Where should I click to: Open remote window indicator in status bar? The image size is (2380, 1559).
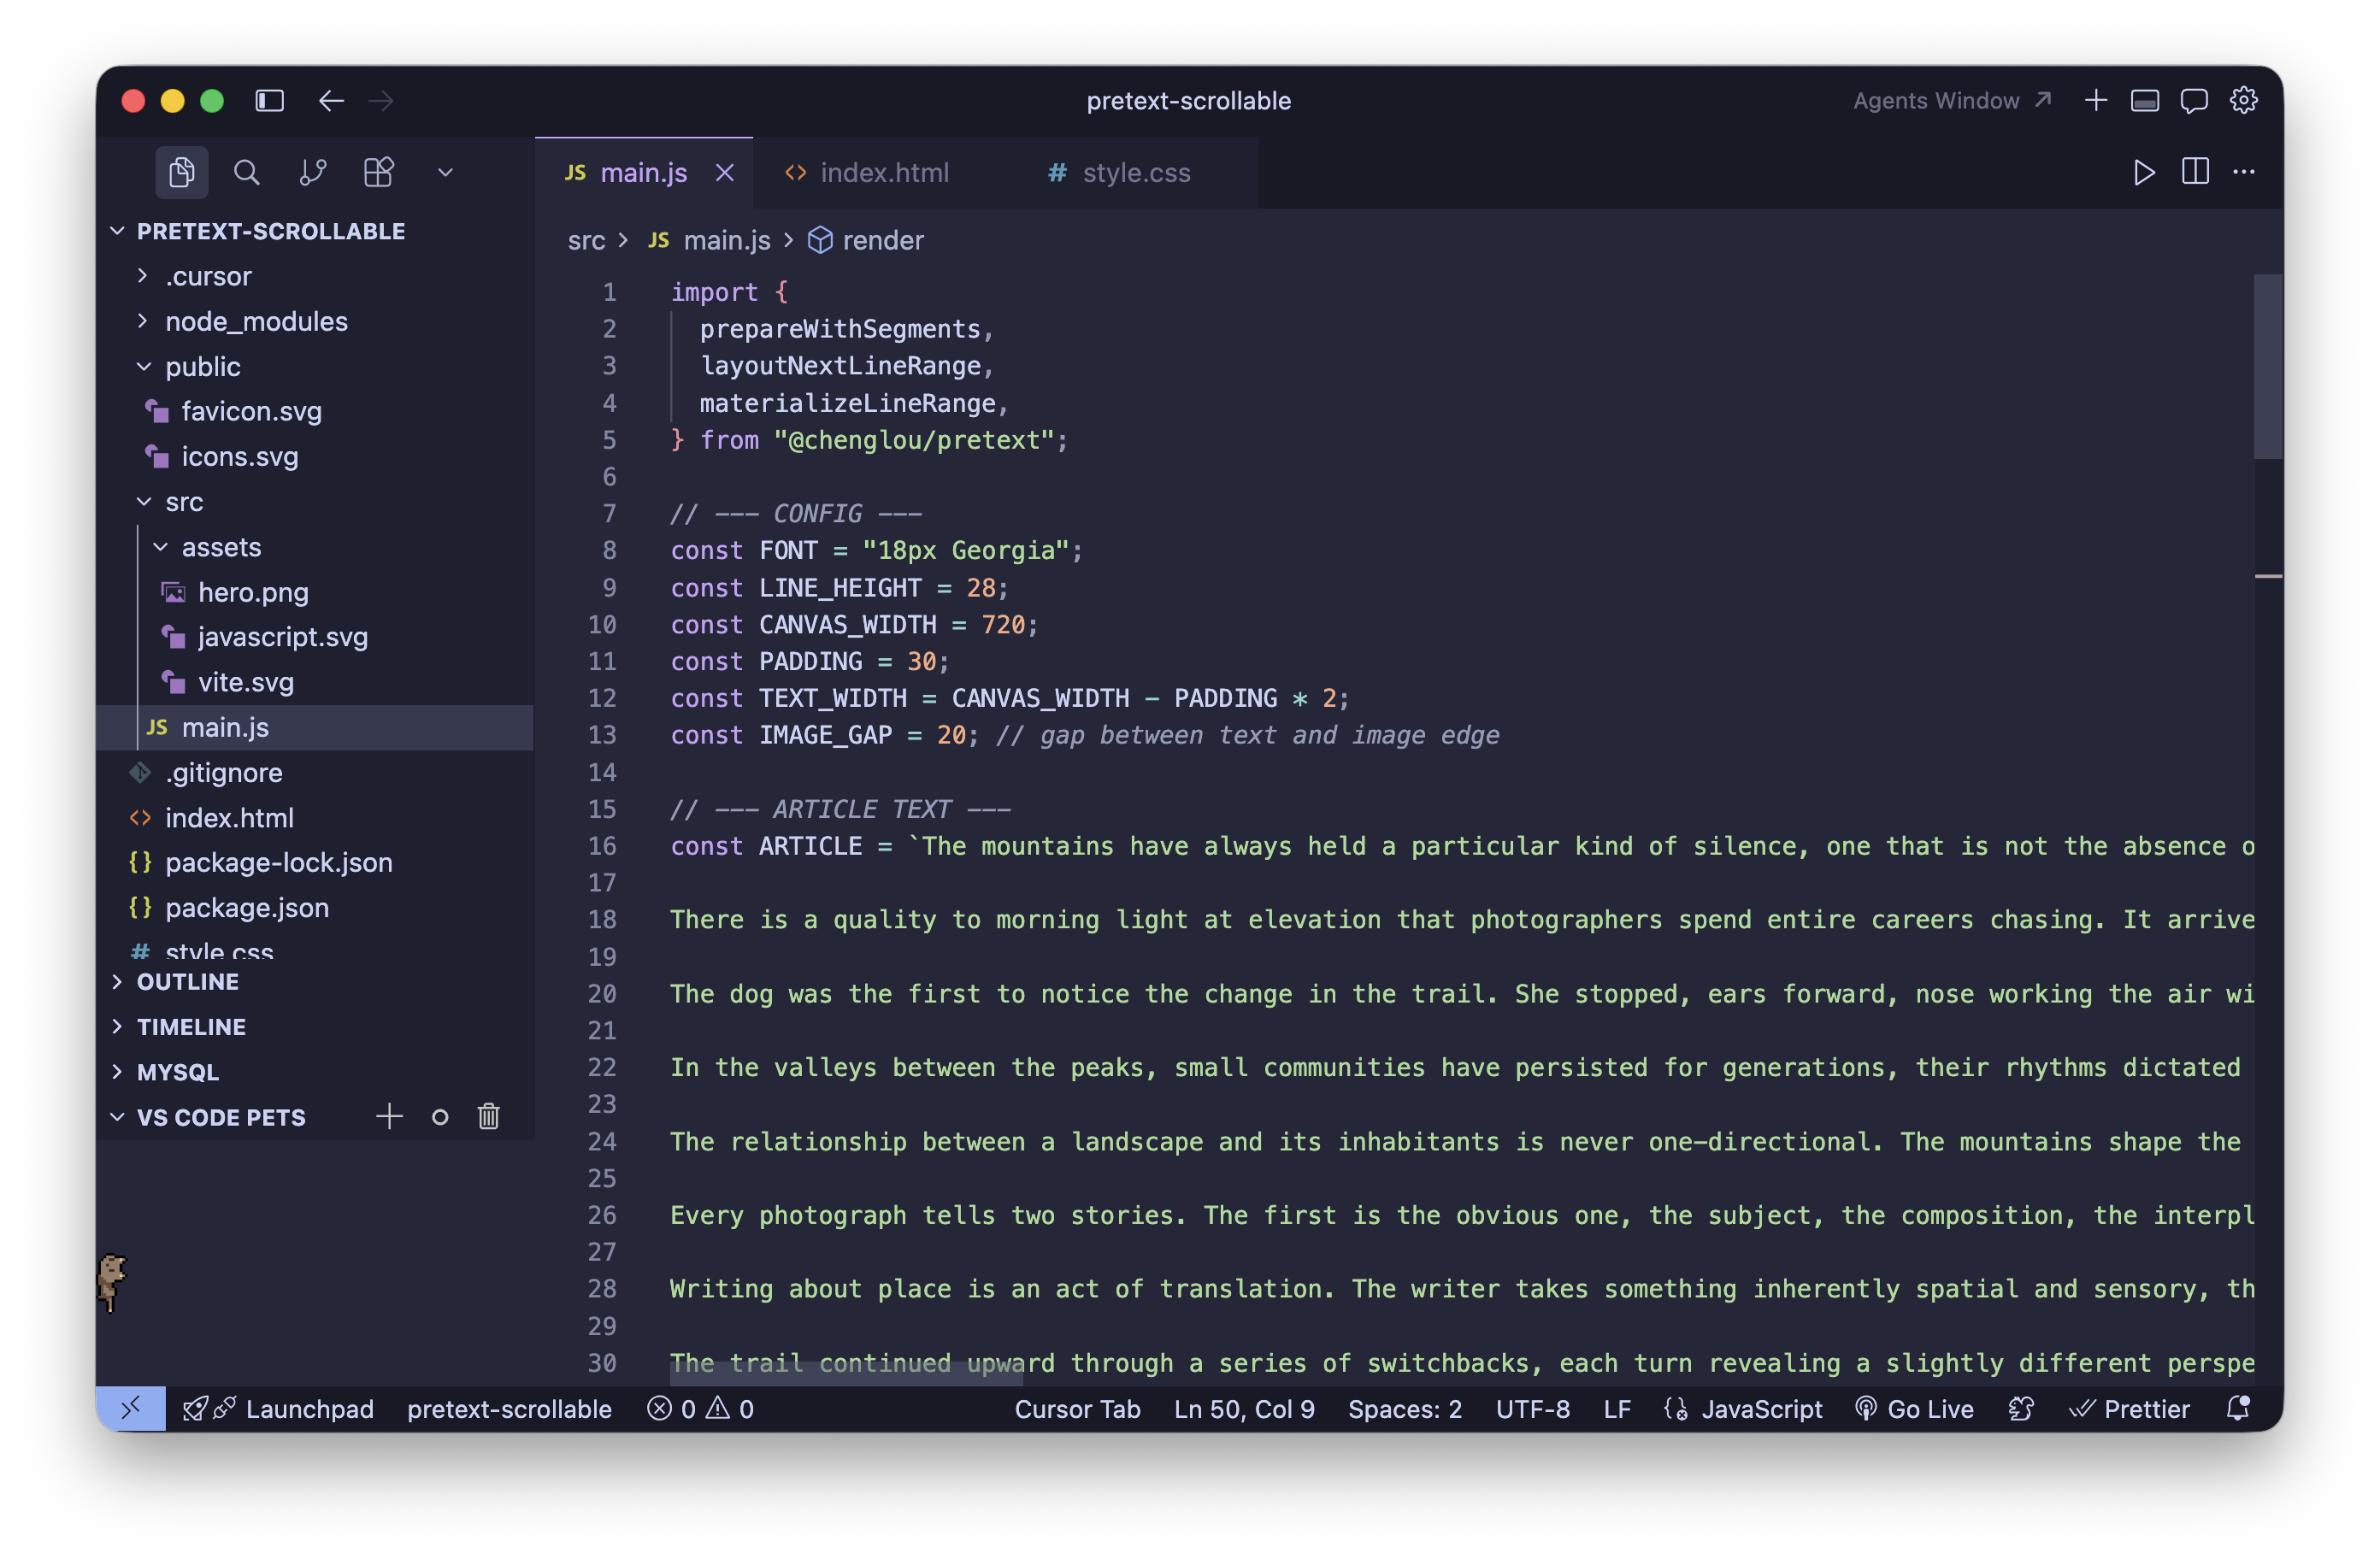(x=131, y=1409)
